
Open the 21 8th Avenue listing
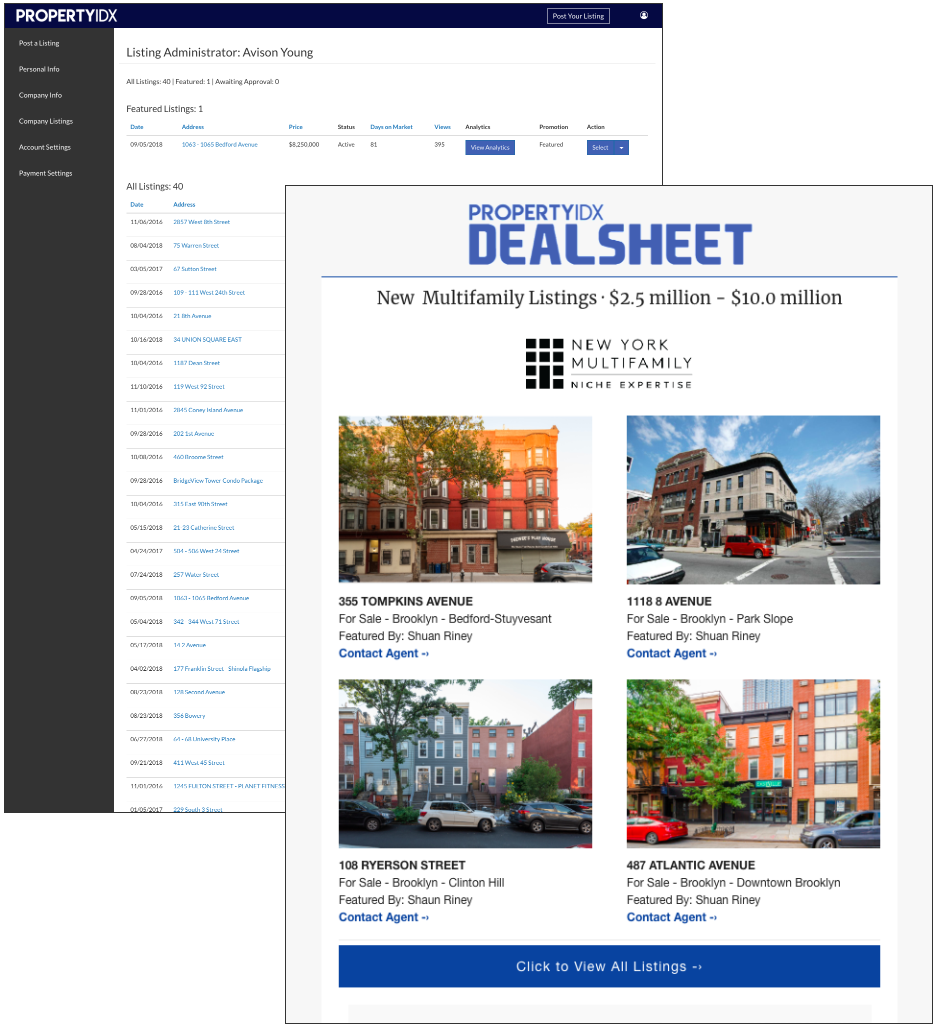point(192,316)
